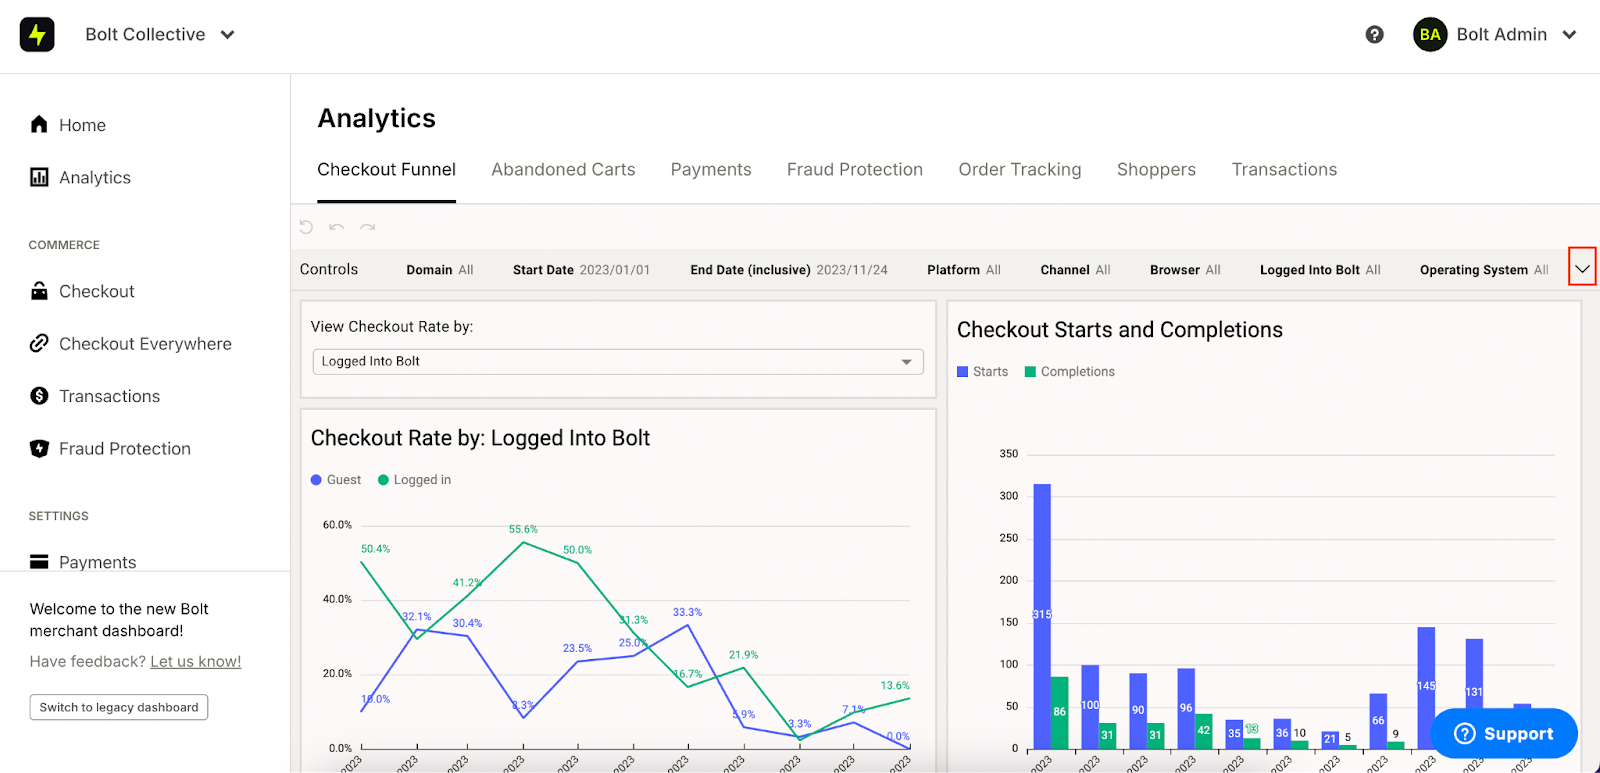Switch to the Shoppers tab

click(1156, 170)
